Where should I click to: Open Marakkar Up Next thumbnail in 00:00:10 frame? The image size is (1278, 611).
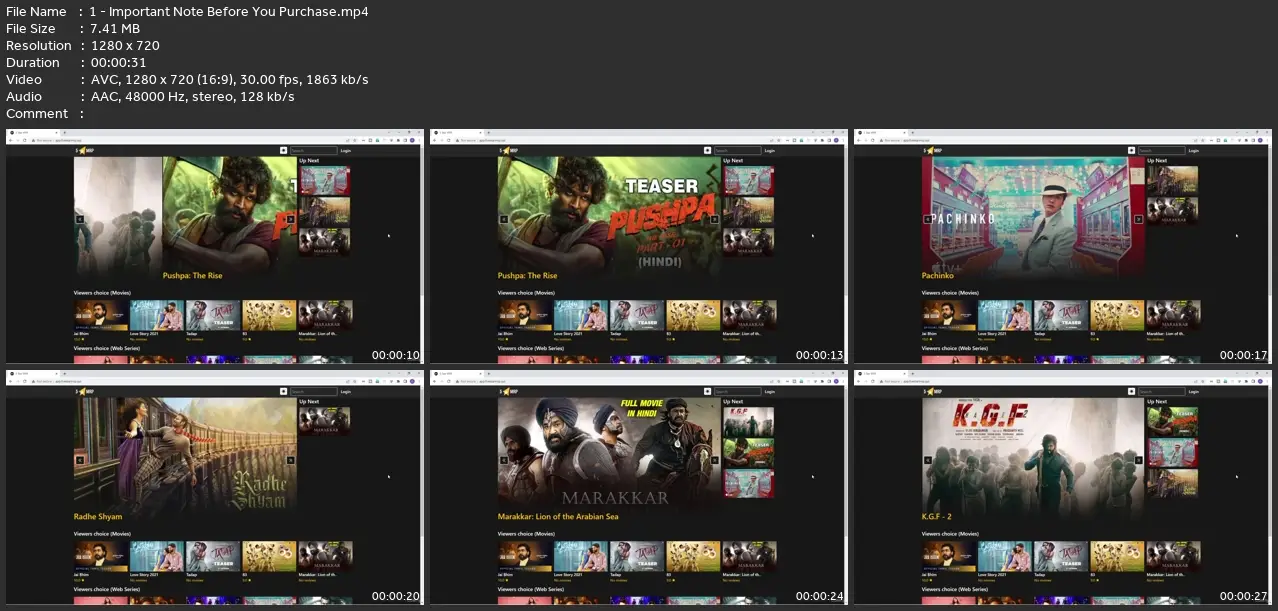(x=325, y=241)
